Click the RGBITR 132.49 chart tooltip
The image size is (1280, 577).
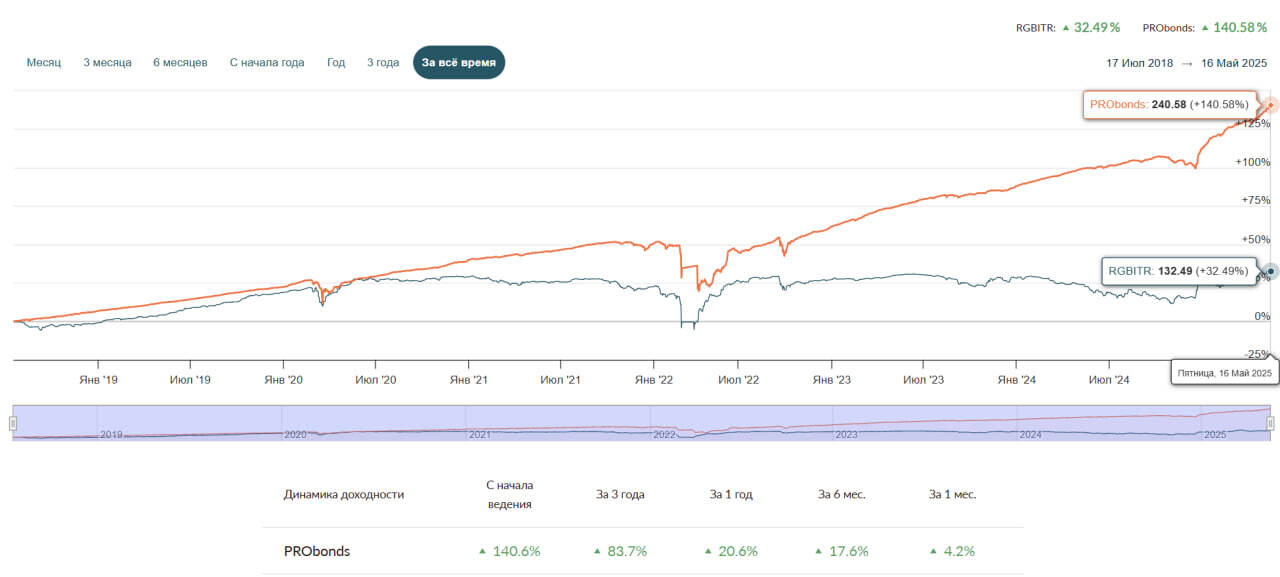(1178, 270)
